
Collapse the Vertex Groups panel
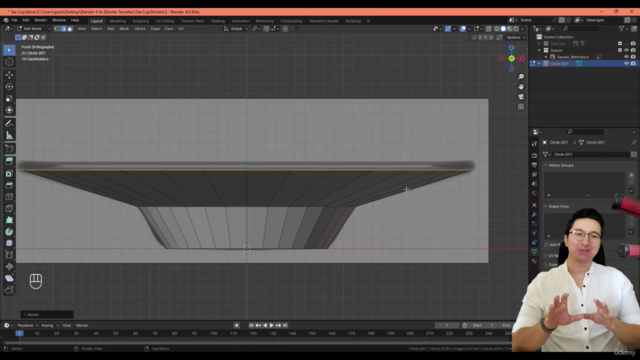click(546, 165)
